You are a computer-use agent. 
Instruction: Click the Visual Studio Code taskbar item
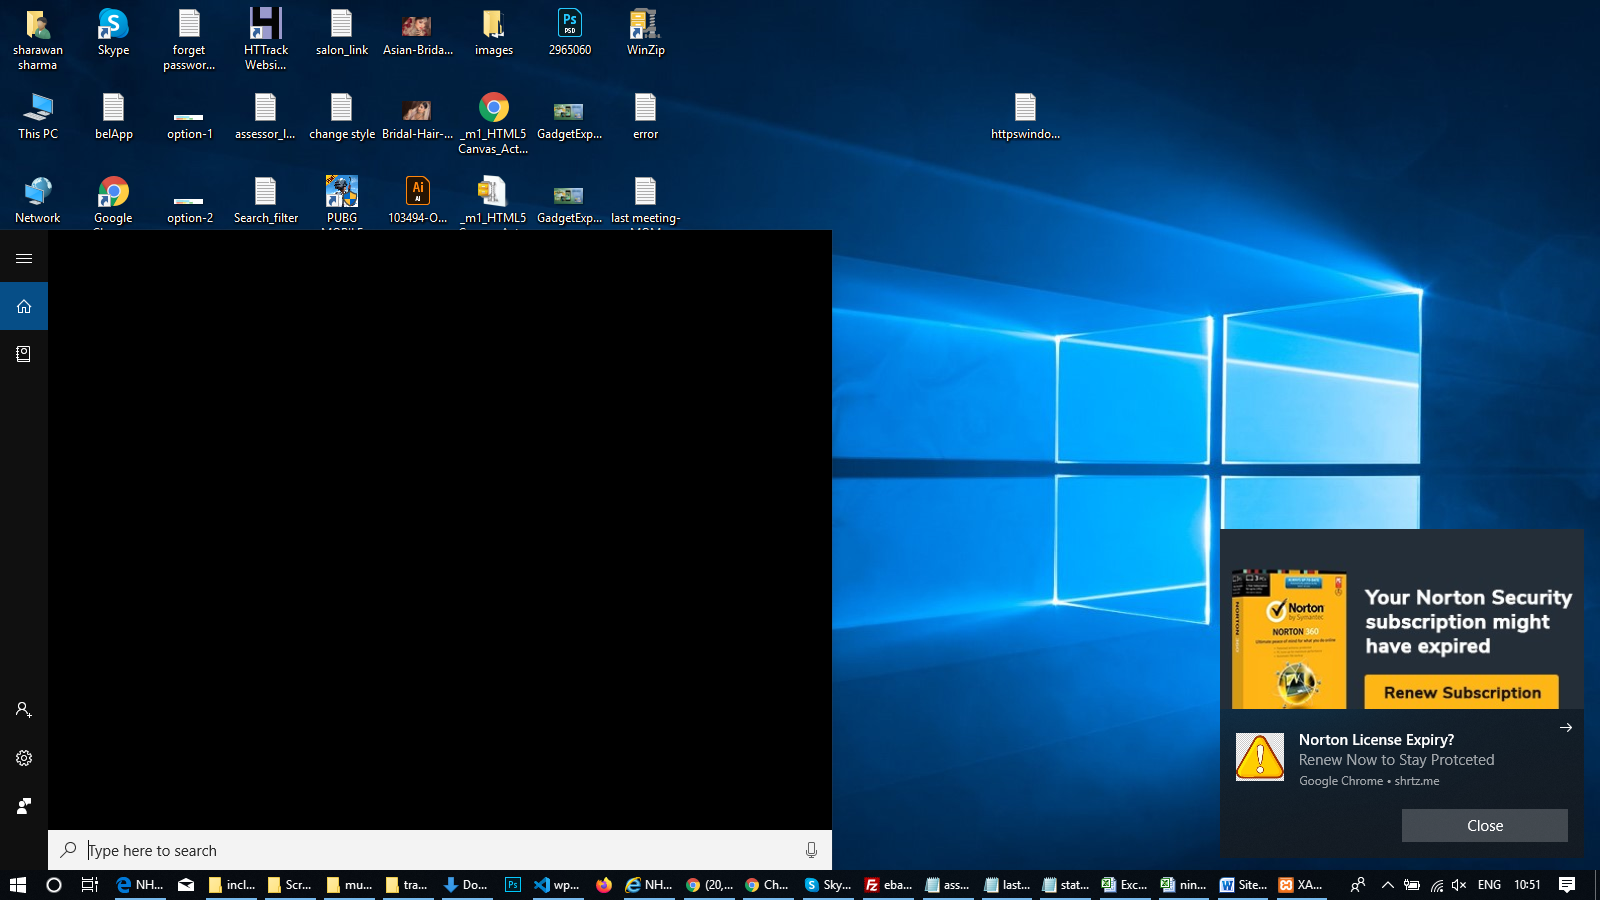556,885
